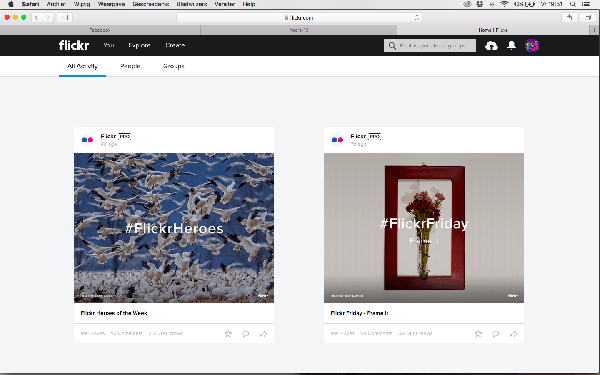600x375 pixels.
Task: Go forward with Safari's forward arrow
Action: coord(48,17)
